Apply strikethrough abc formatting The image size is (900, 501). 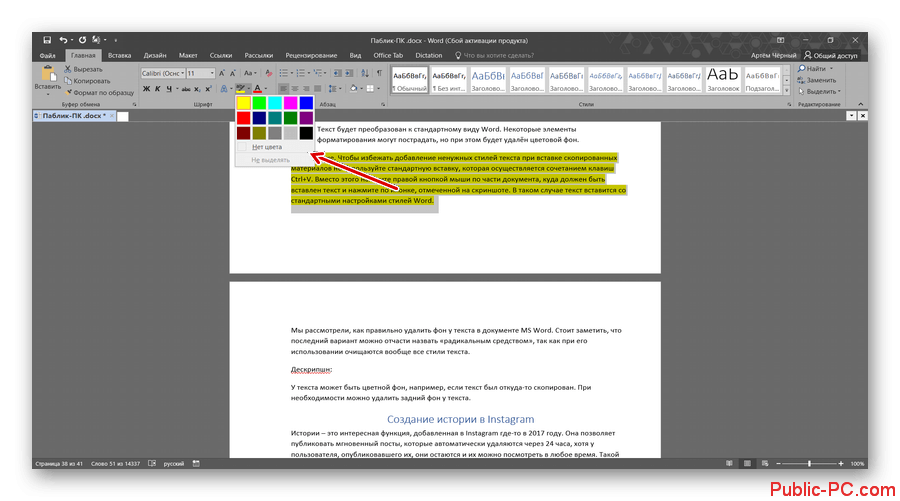[x=186, y=89]
